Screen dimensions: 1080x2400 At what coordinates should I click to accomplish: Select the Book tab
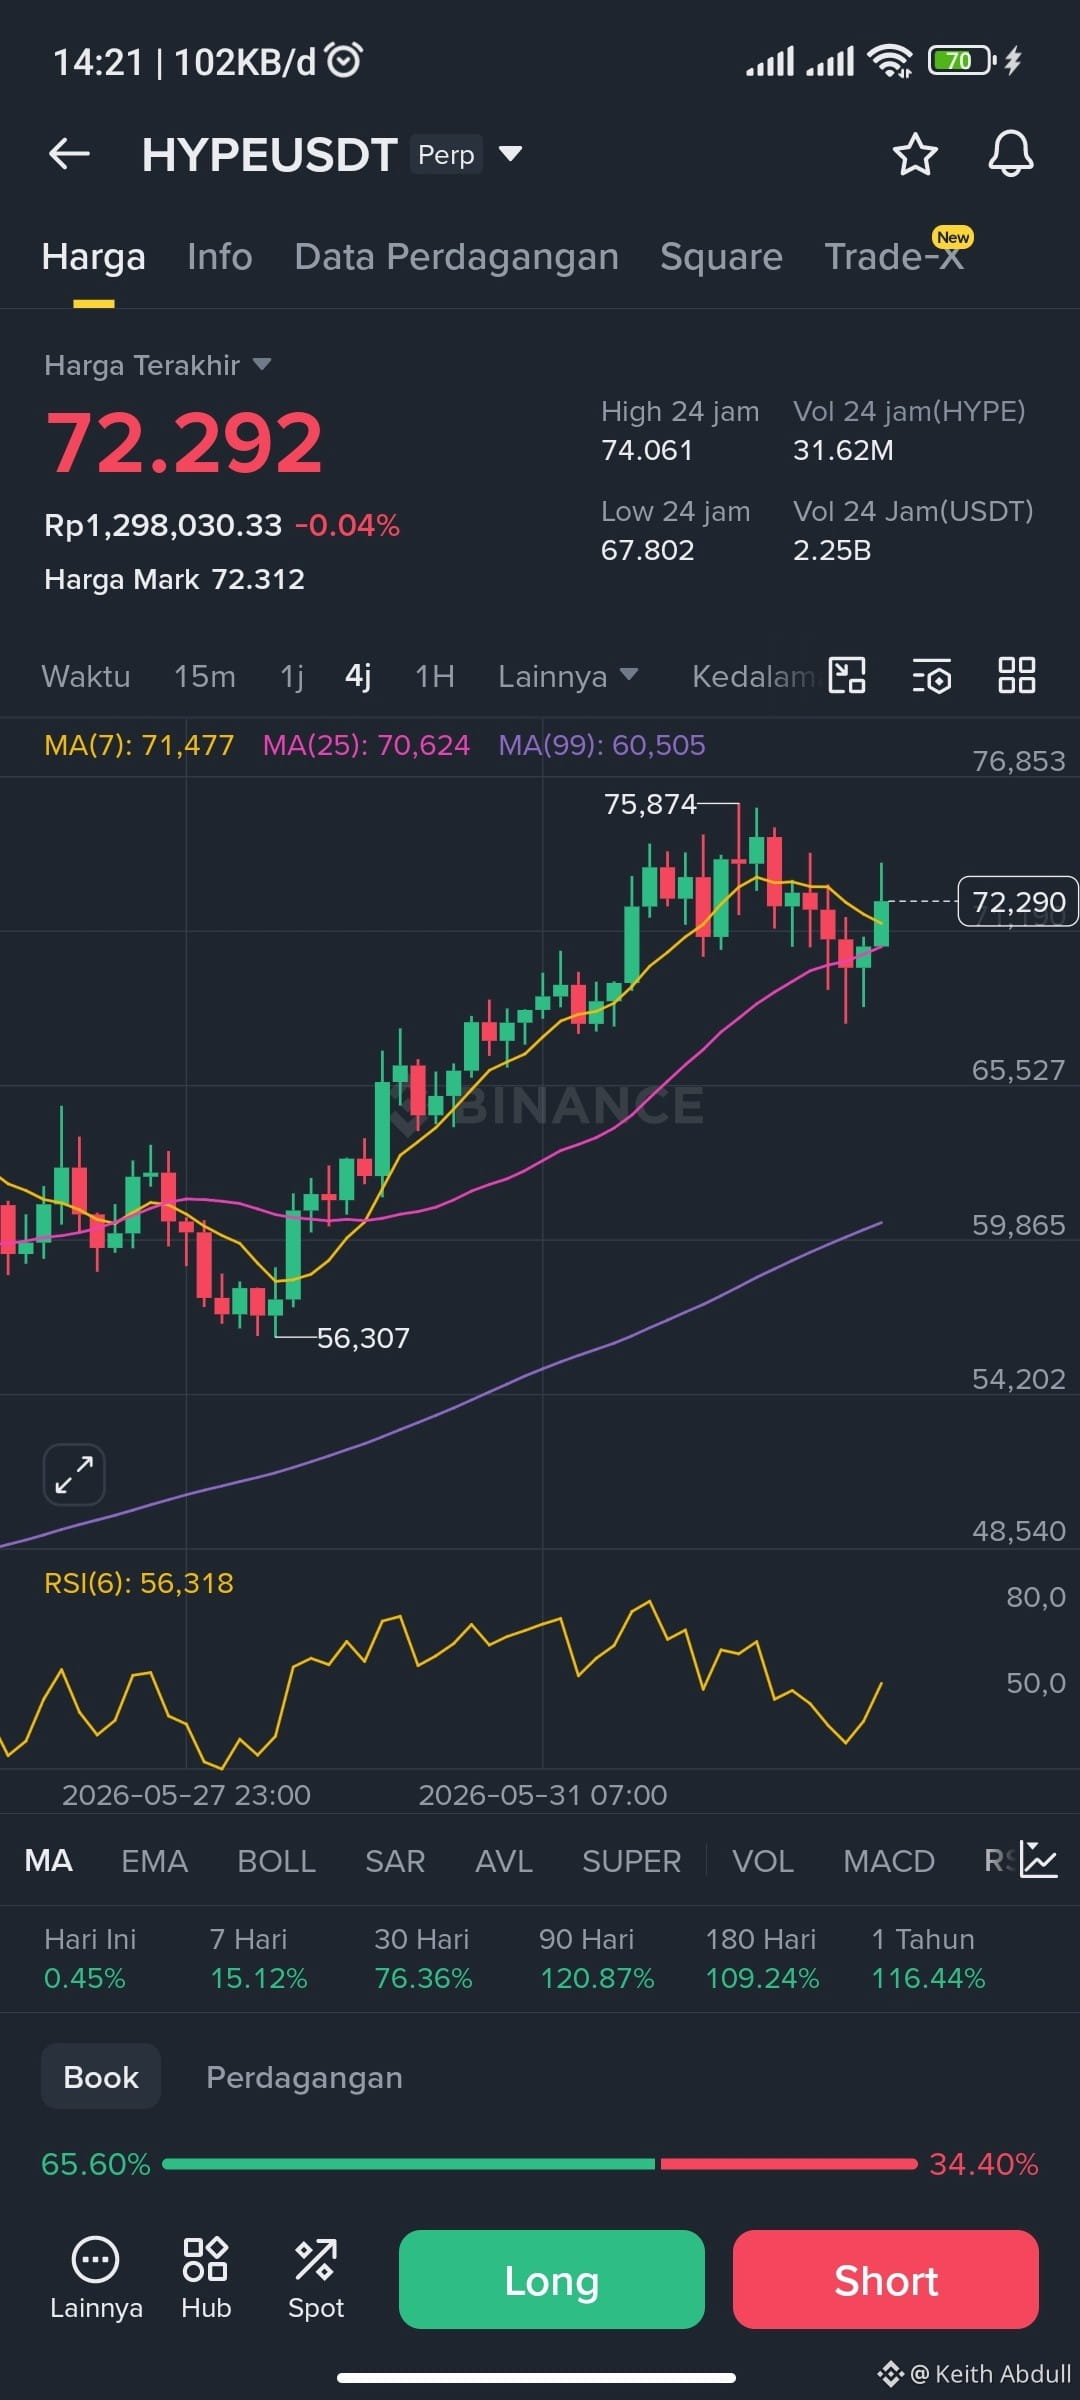(101, 2077)
